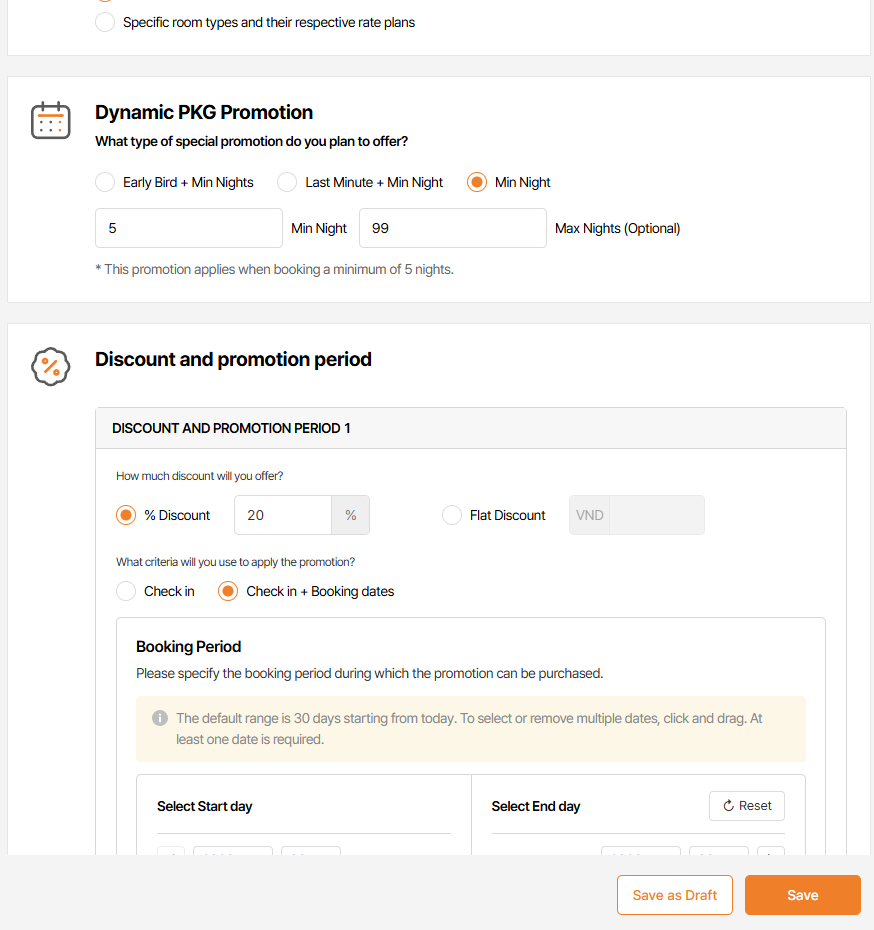Click the percent badge icon beside Discount section
This screenshot has width=874, height=930.
click(50, 367)
